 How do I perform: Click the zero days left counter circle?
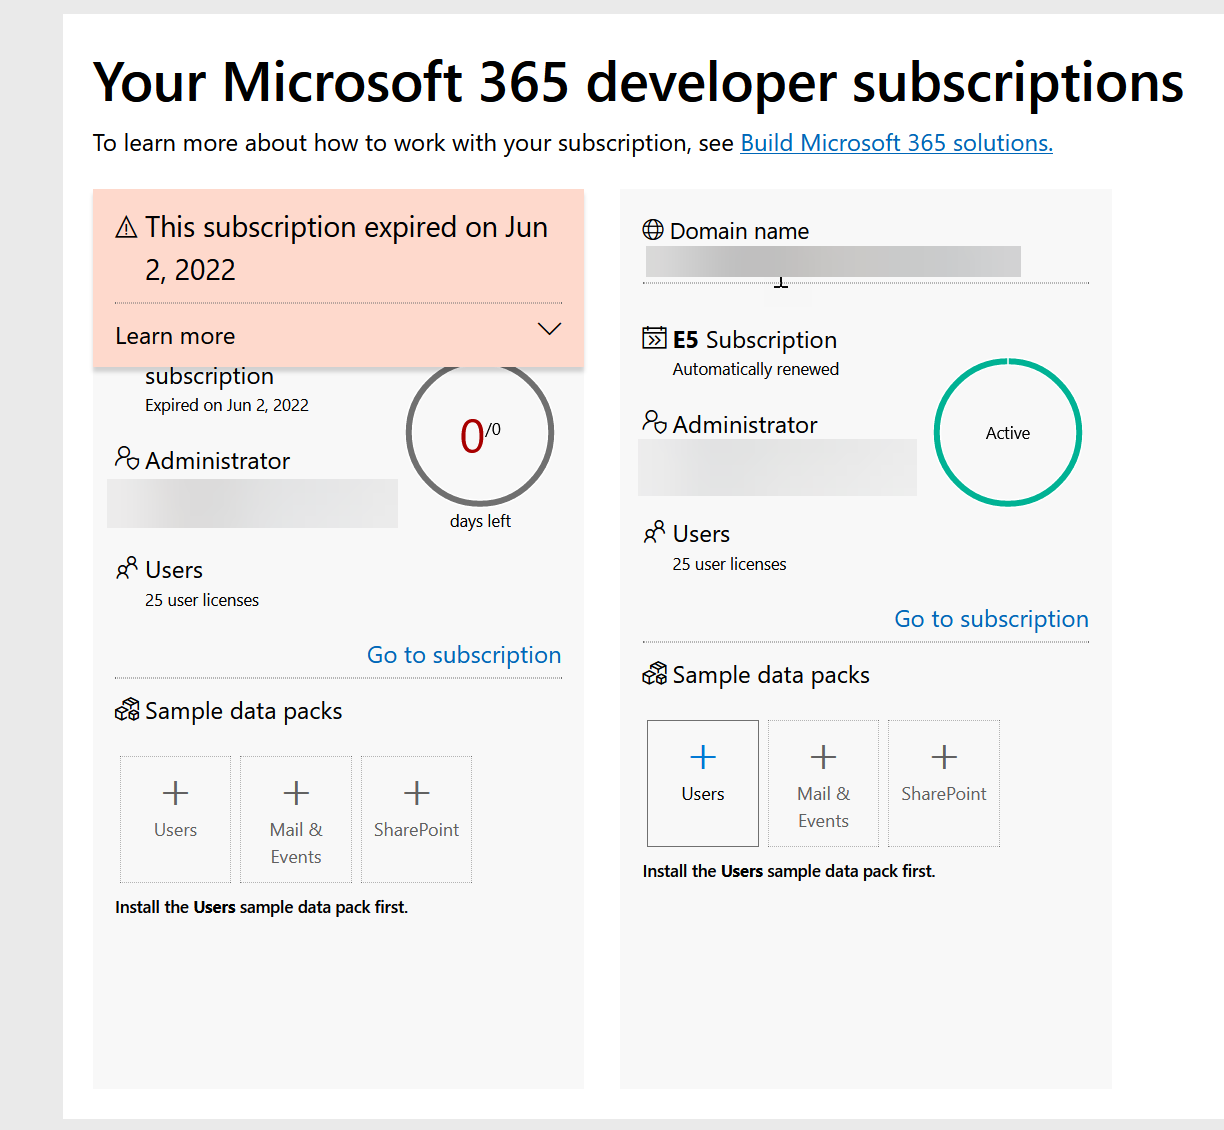479,432
